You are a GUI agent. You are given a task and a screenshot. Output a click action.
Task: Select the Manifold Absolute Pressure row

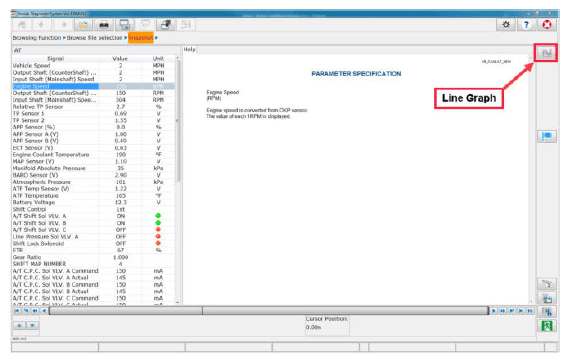click(x=94, y=168)
